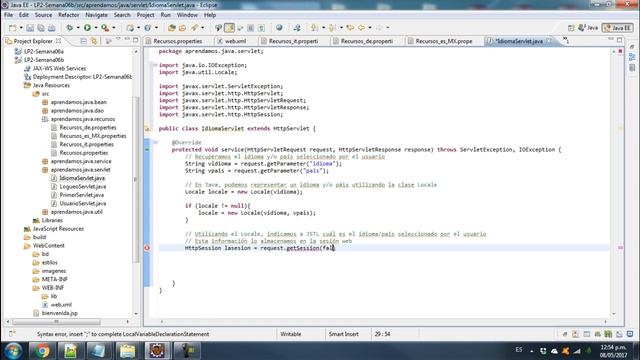Open Google Chrome from the taskbar
The image size is (640, 360).
(42, 351)
